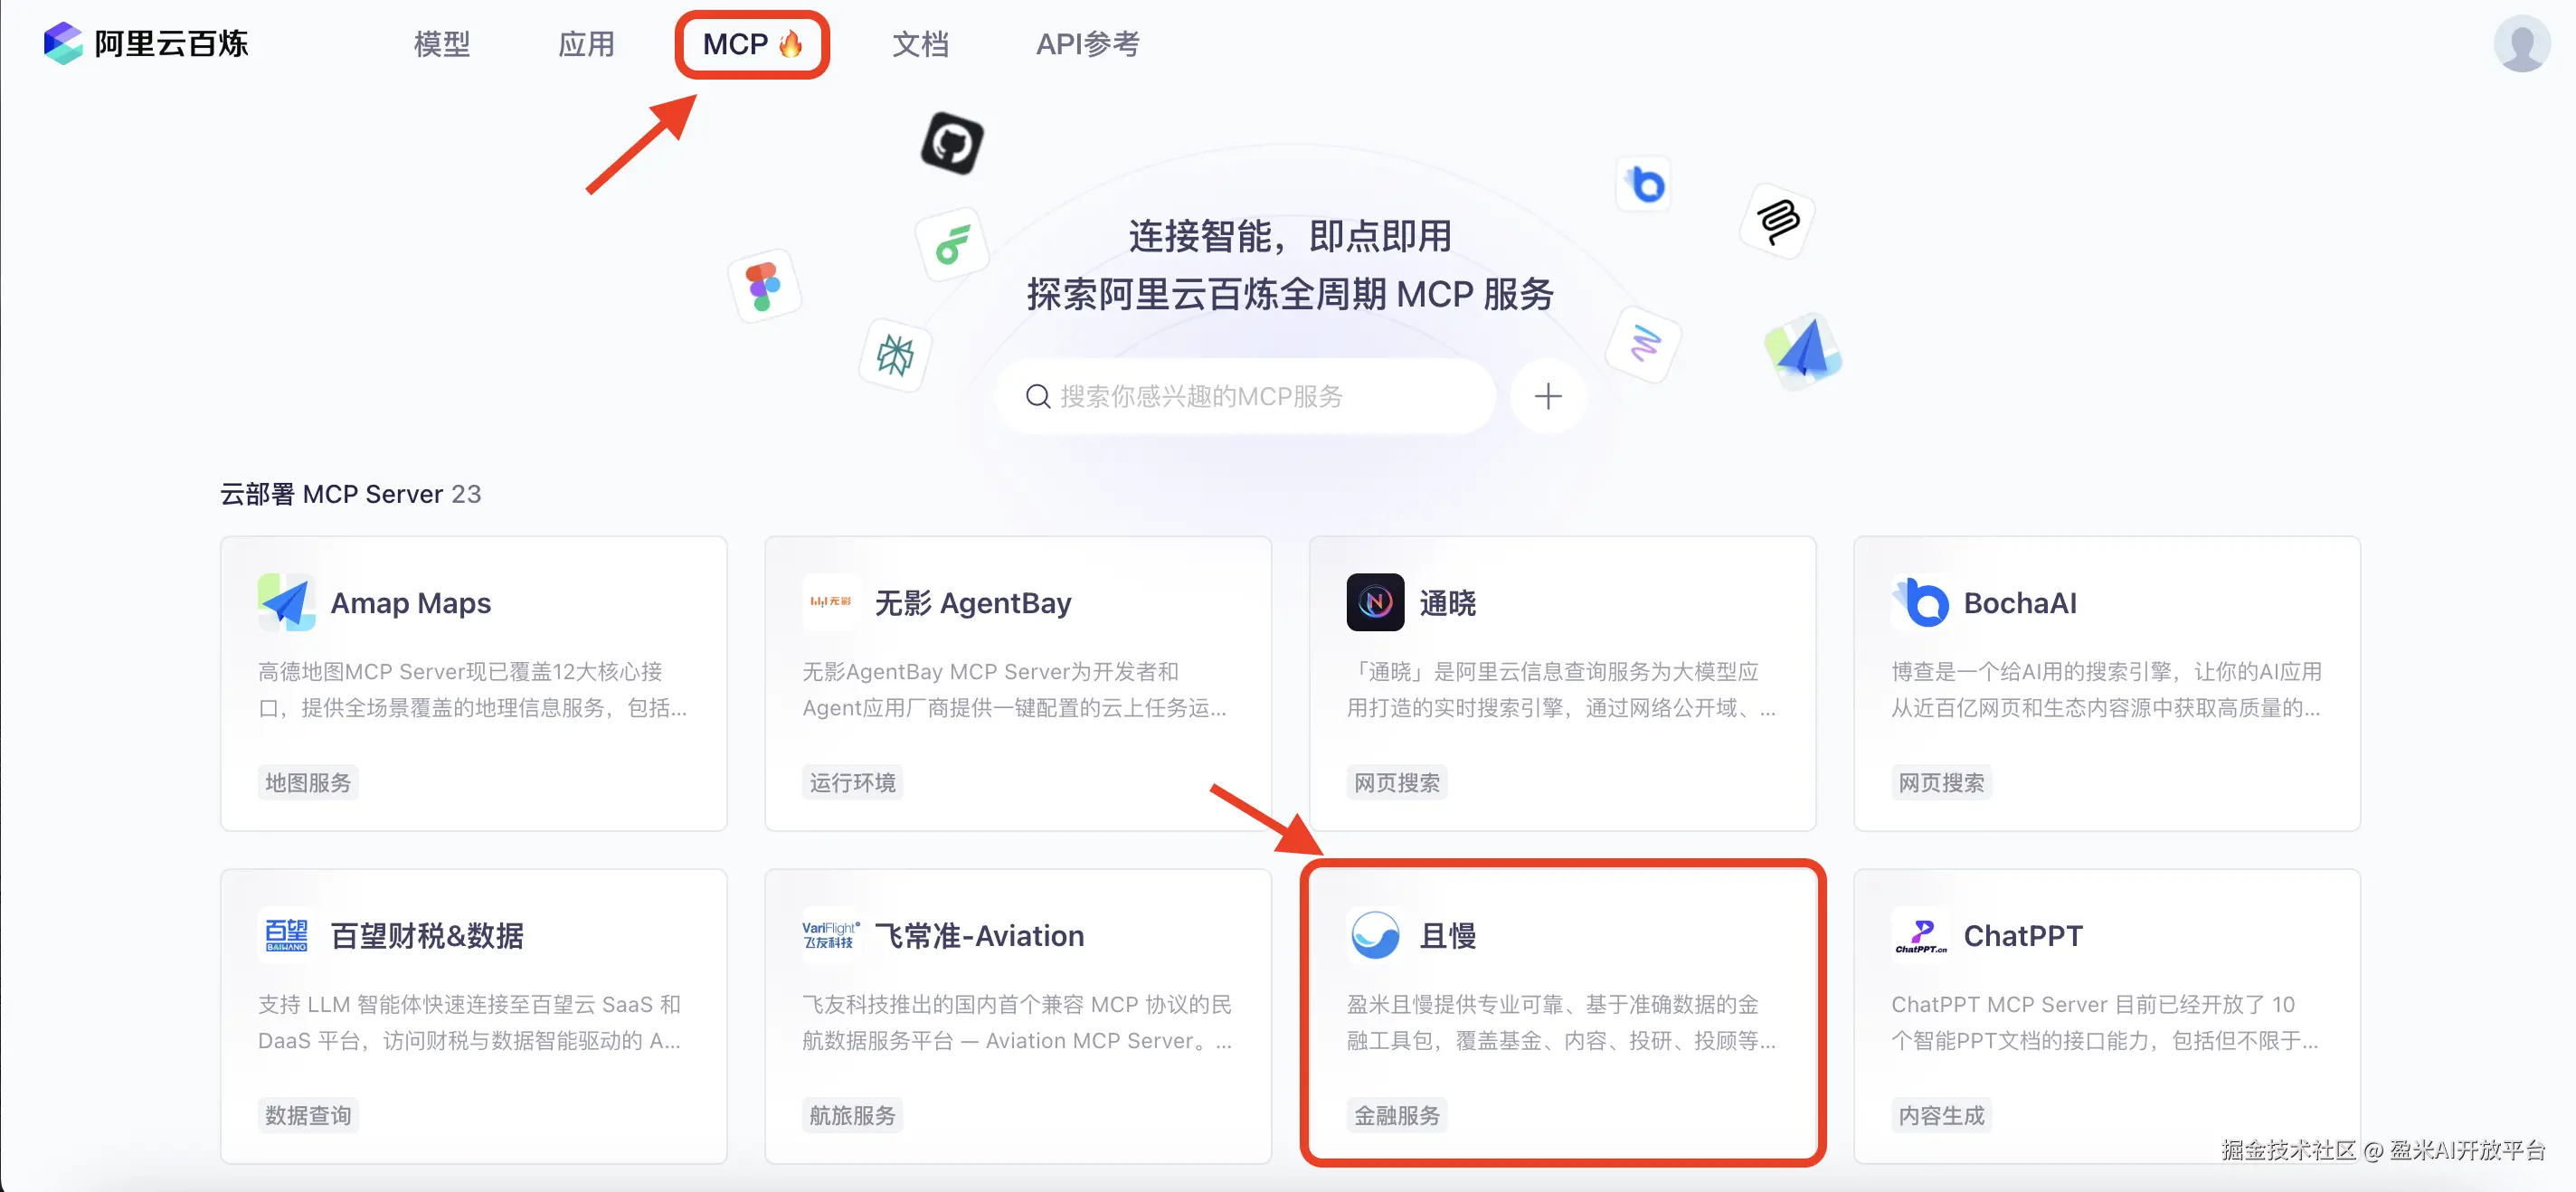Open the 无影 AgentBay server card
Viewport: 2576px width, 1192px height.
coord(1018,683)
